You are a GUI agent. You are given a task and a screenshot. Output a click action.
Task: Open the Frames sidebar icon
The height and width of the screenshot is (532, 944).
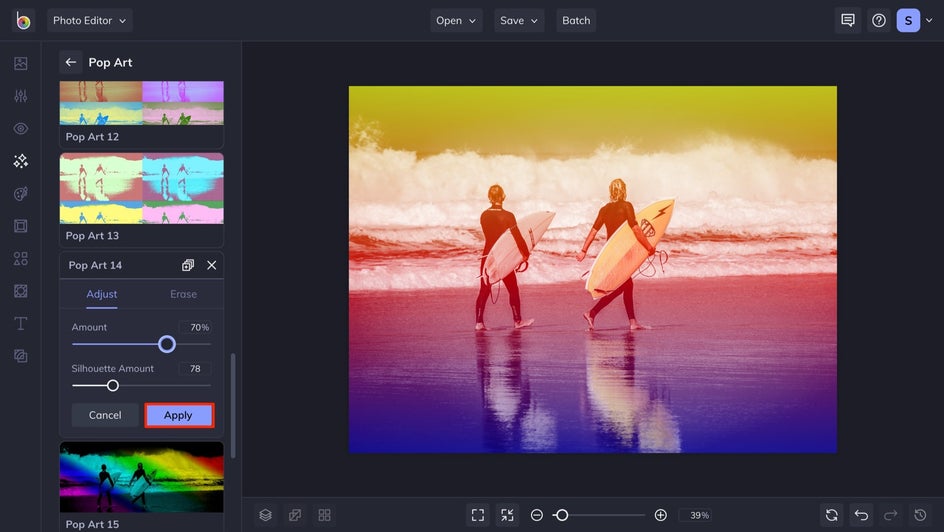tap(20, 226)
